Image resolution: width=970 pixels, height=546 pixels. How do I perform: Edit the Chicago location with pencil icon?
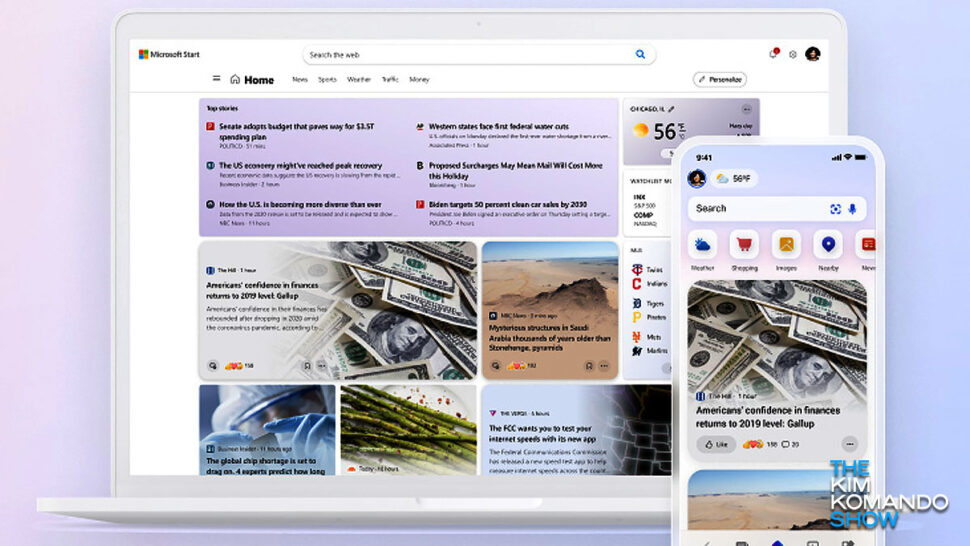click(x=672, y=108)
